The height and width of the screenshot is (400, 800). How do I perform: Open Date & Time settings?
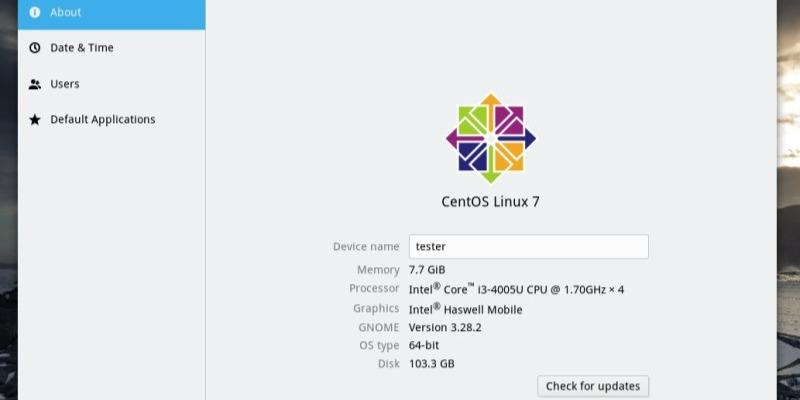click(82, 48)
